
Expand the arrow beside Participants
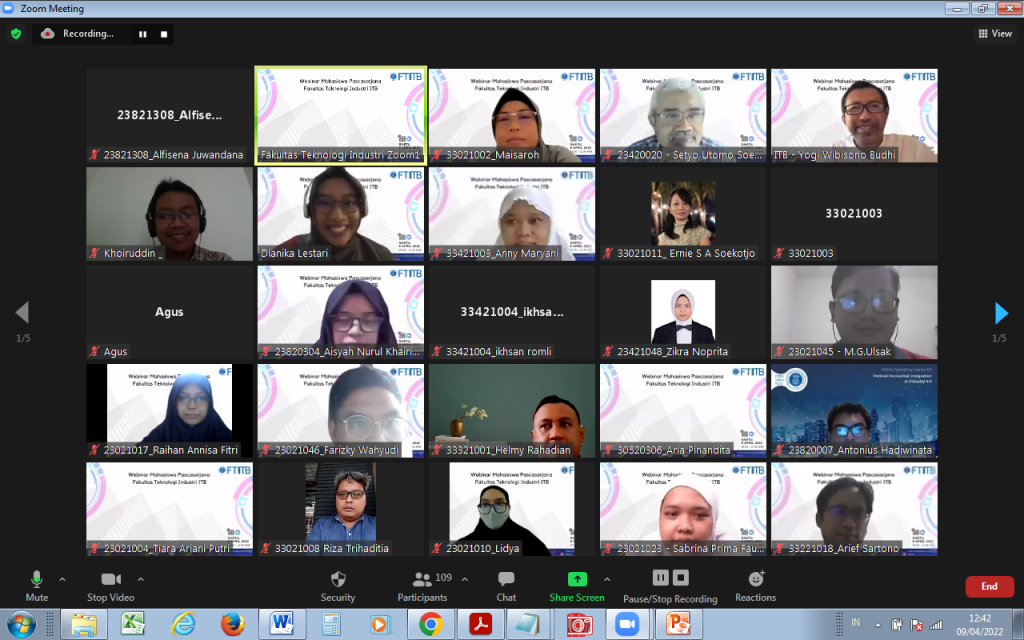462,579
